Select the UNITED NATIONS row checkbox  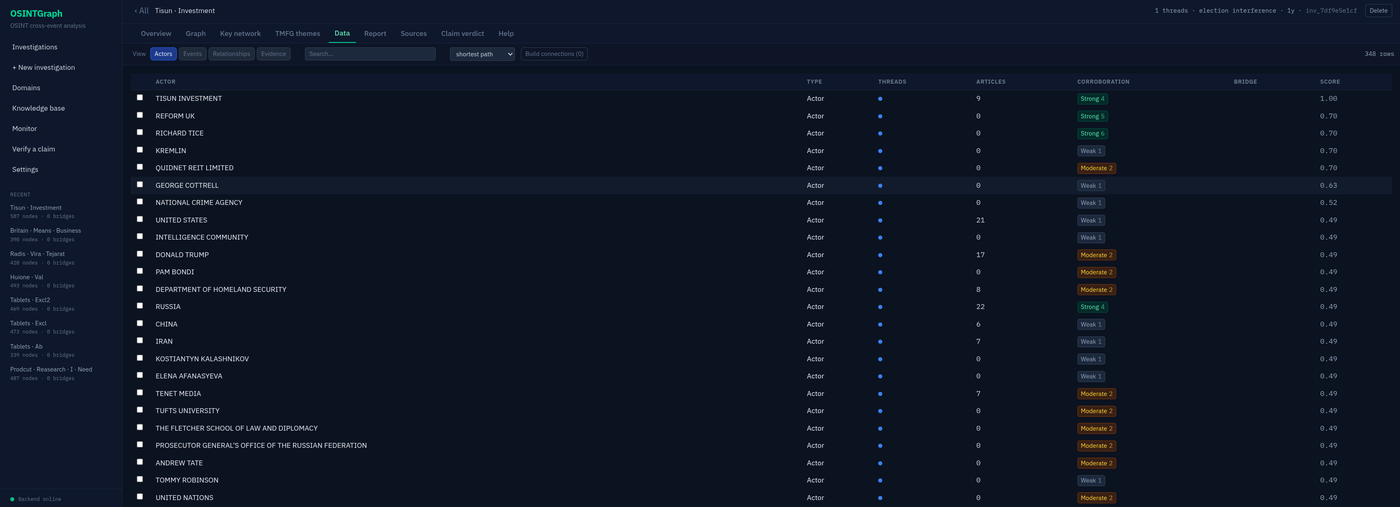click(x=140, y=497)
